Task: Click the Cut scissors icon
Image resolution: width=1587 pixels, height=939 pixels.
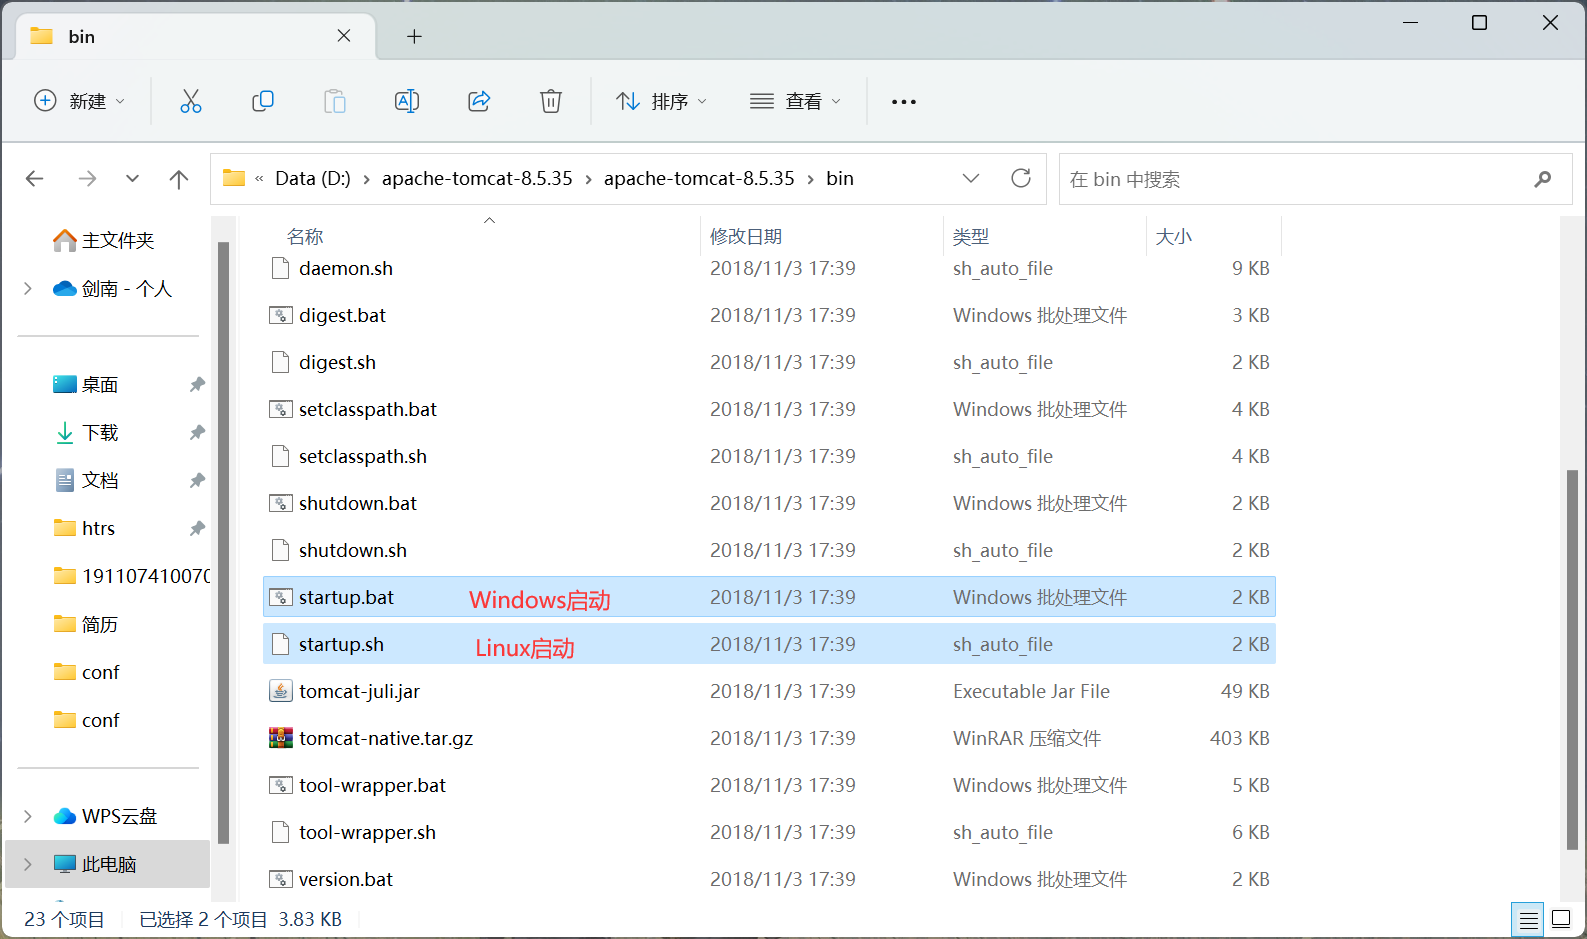Action: (191, 101)
